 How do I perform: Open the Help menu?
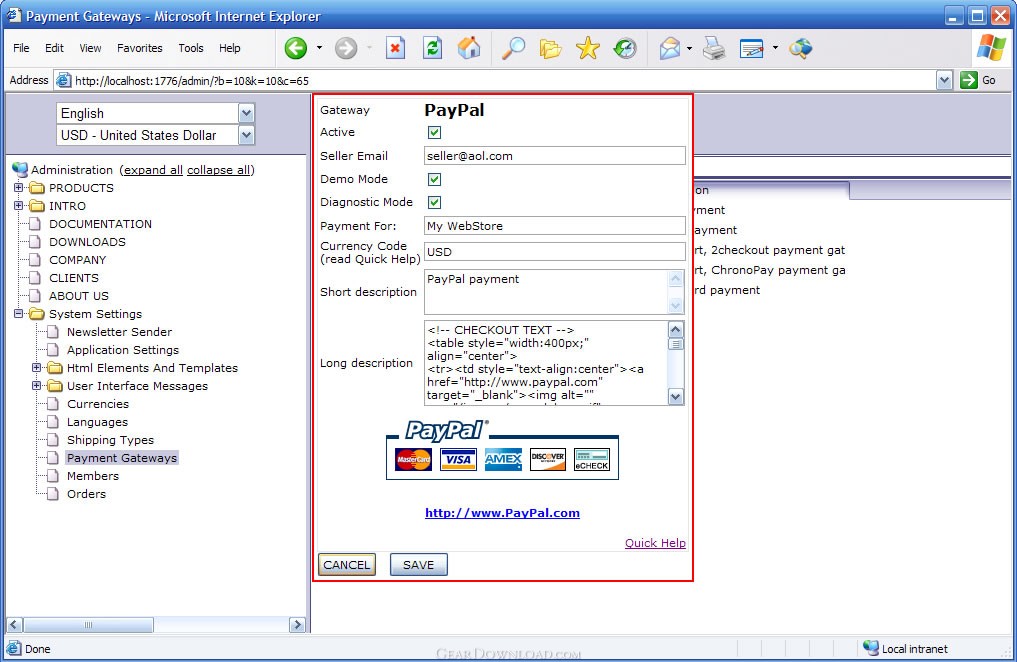pyautogui.click(x=230, y=48)
